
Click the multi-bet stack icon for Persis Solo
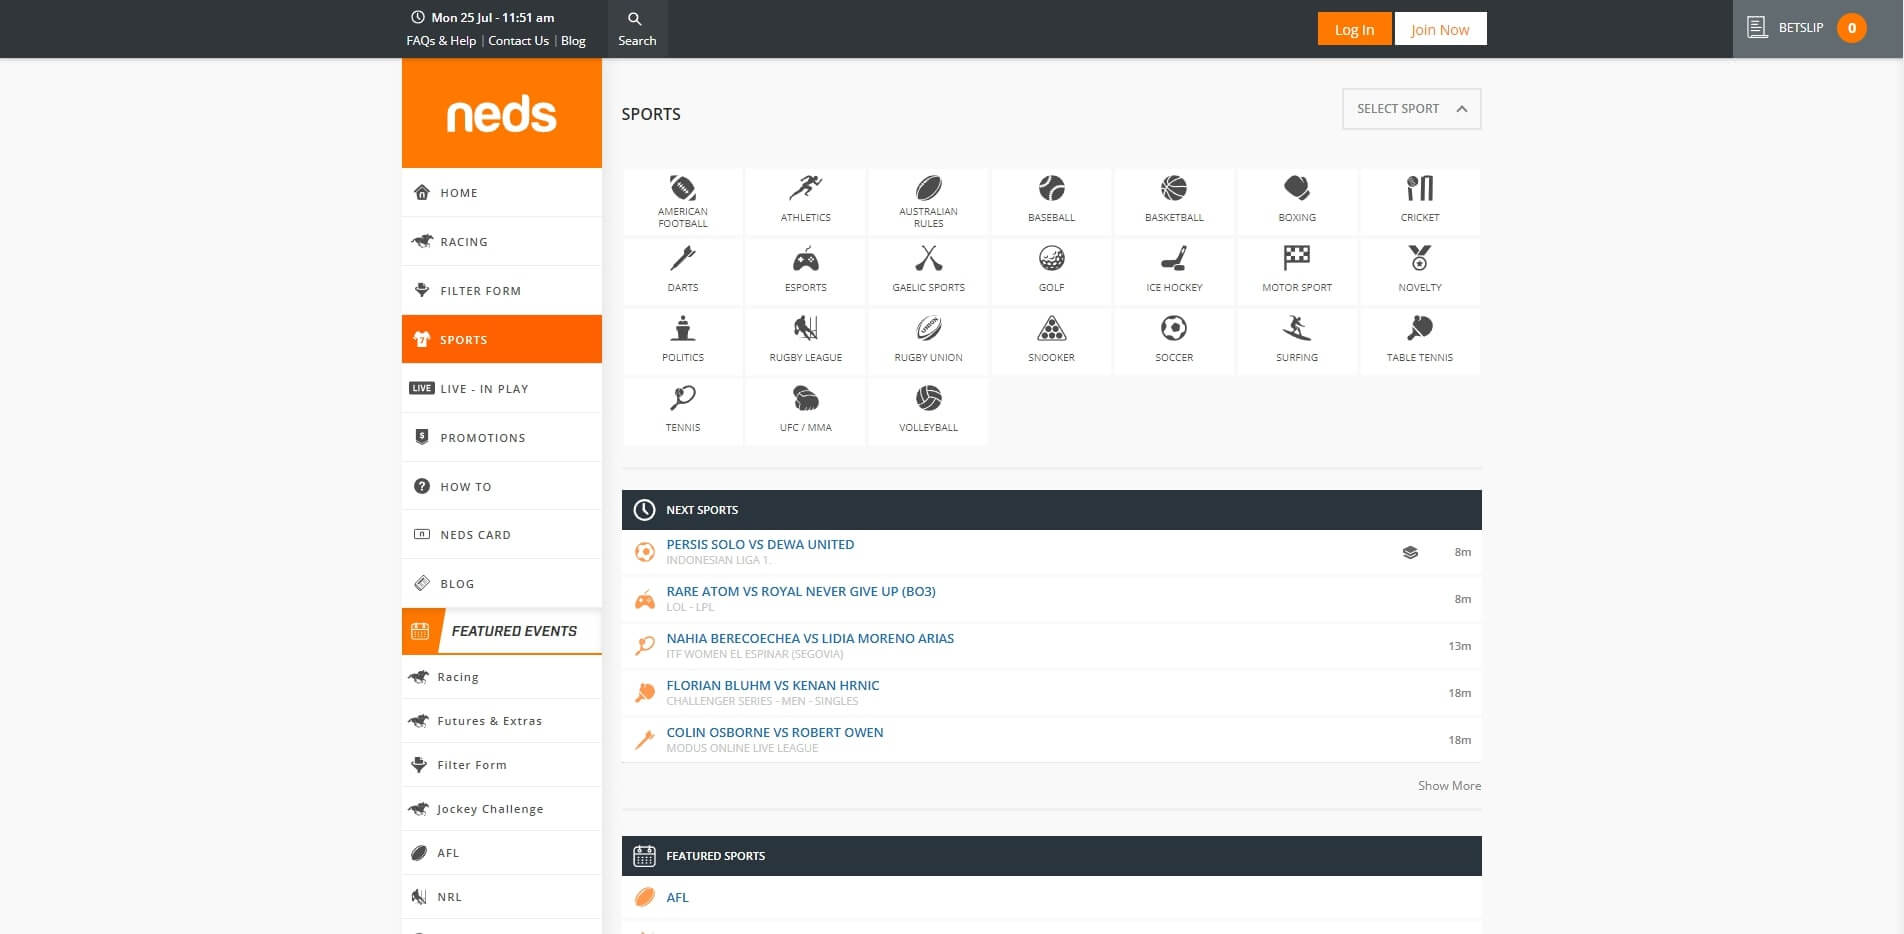pyautogui.click(x=1410, y=552)
